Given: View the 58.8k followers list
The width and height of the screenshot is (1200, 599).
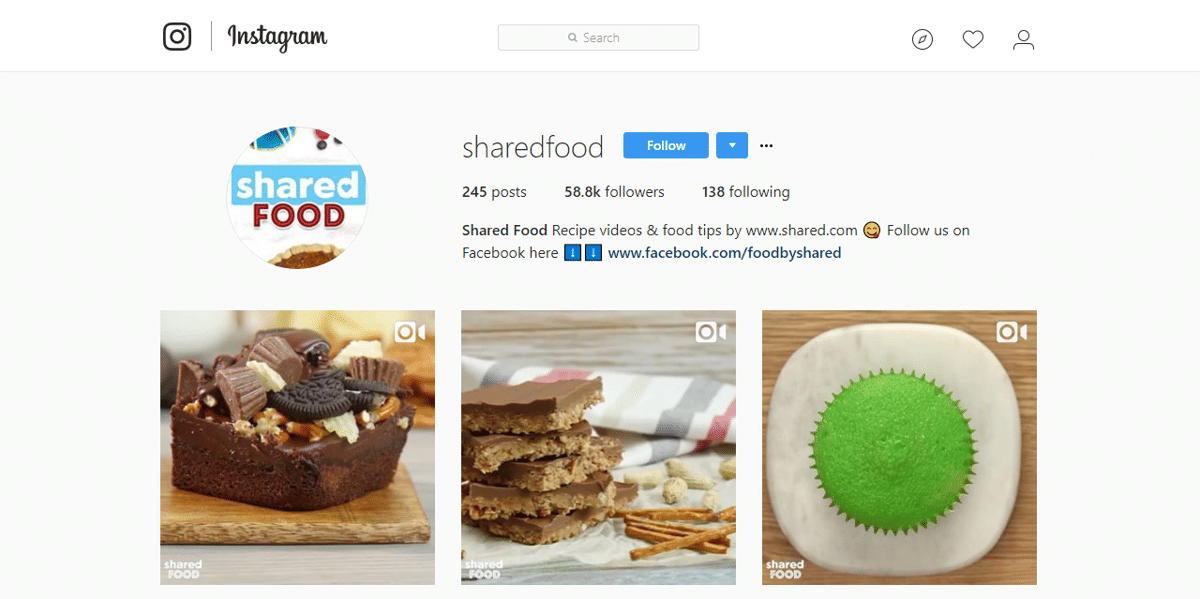Looking at the screenshot, I should pos(614,192).
